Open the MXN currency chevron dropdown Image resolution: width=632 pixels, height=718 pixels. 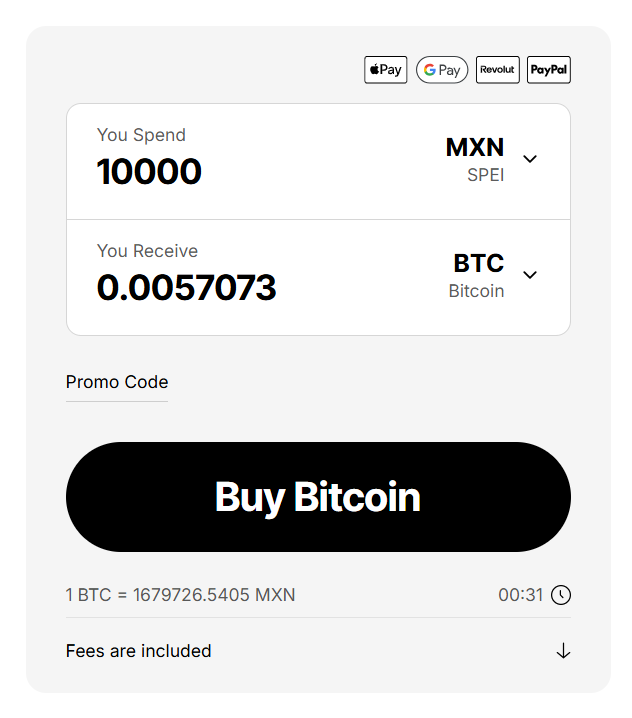tap(530, 159)
